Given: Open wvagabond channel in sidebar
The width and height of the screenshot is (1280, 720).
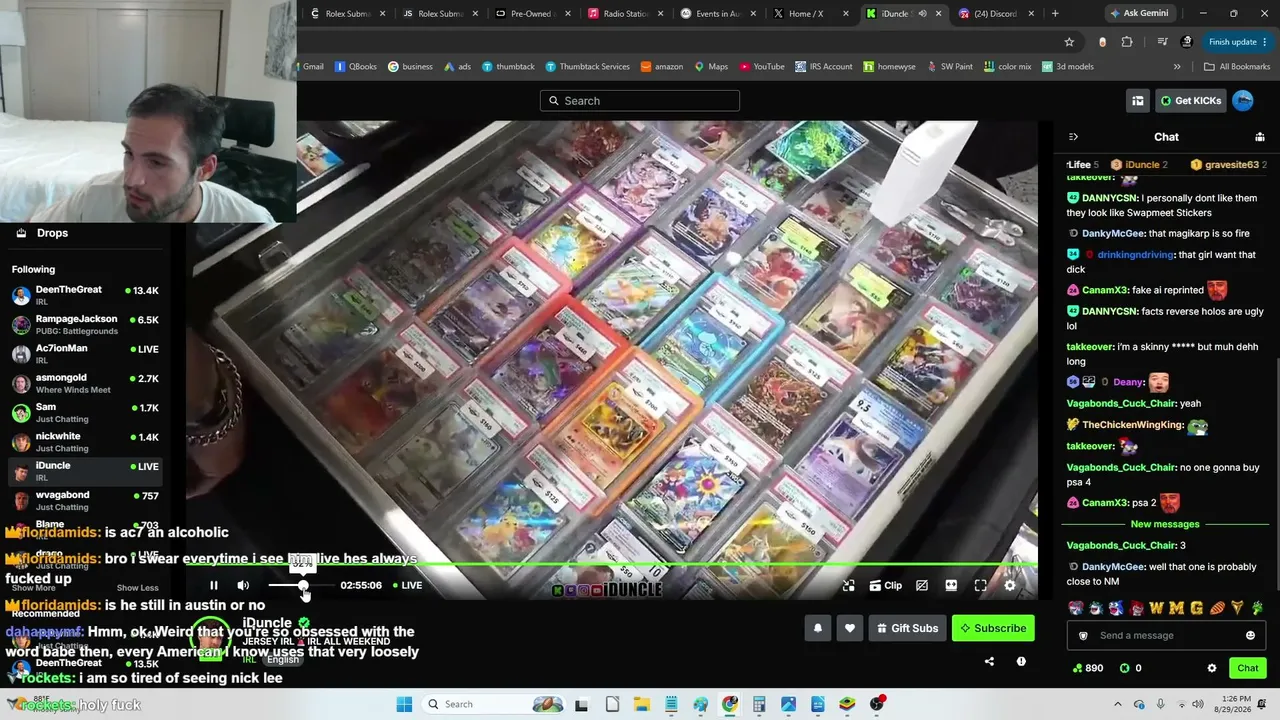Looking at the screenshot, I should (x=86, y=500).
